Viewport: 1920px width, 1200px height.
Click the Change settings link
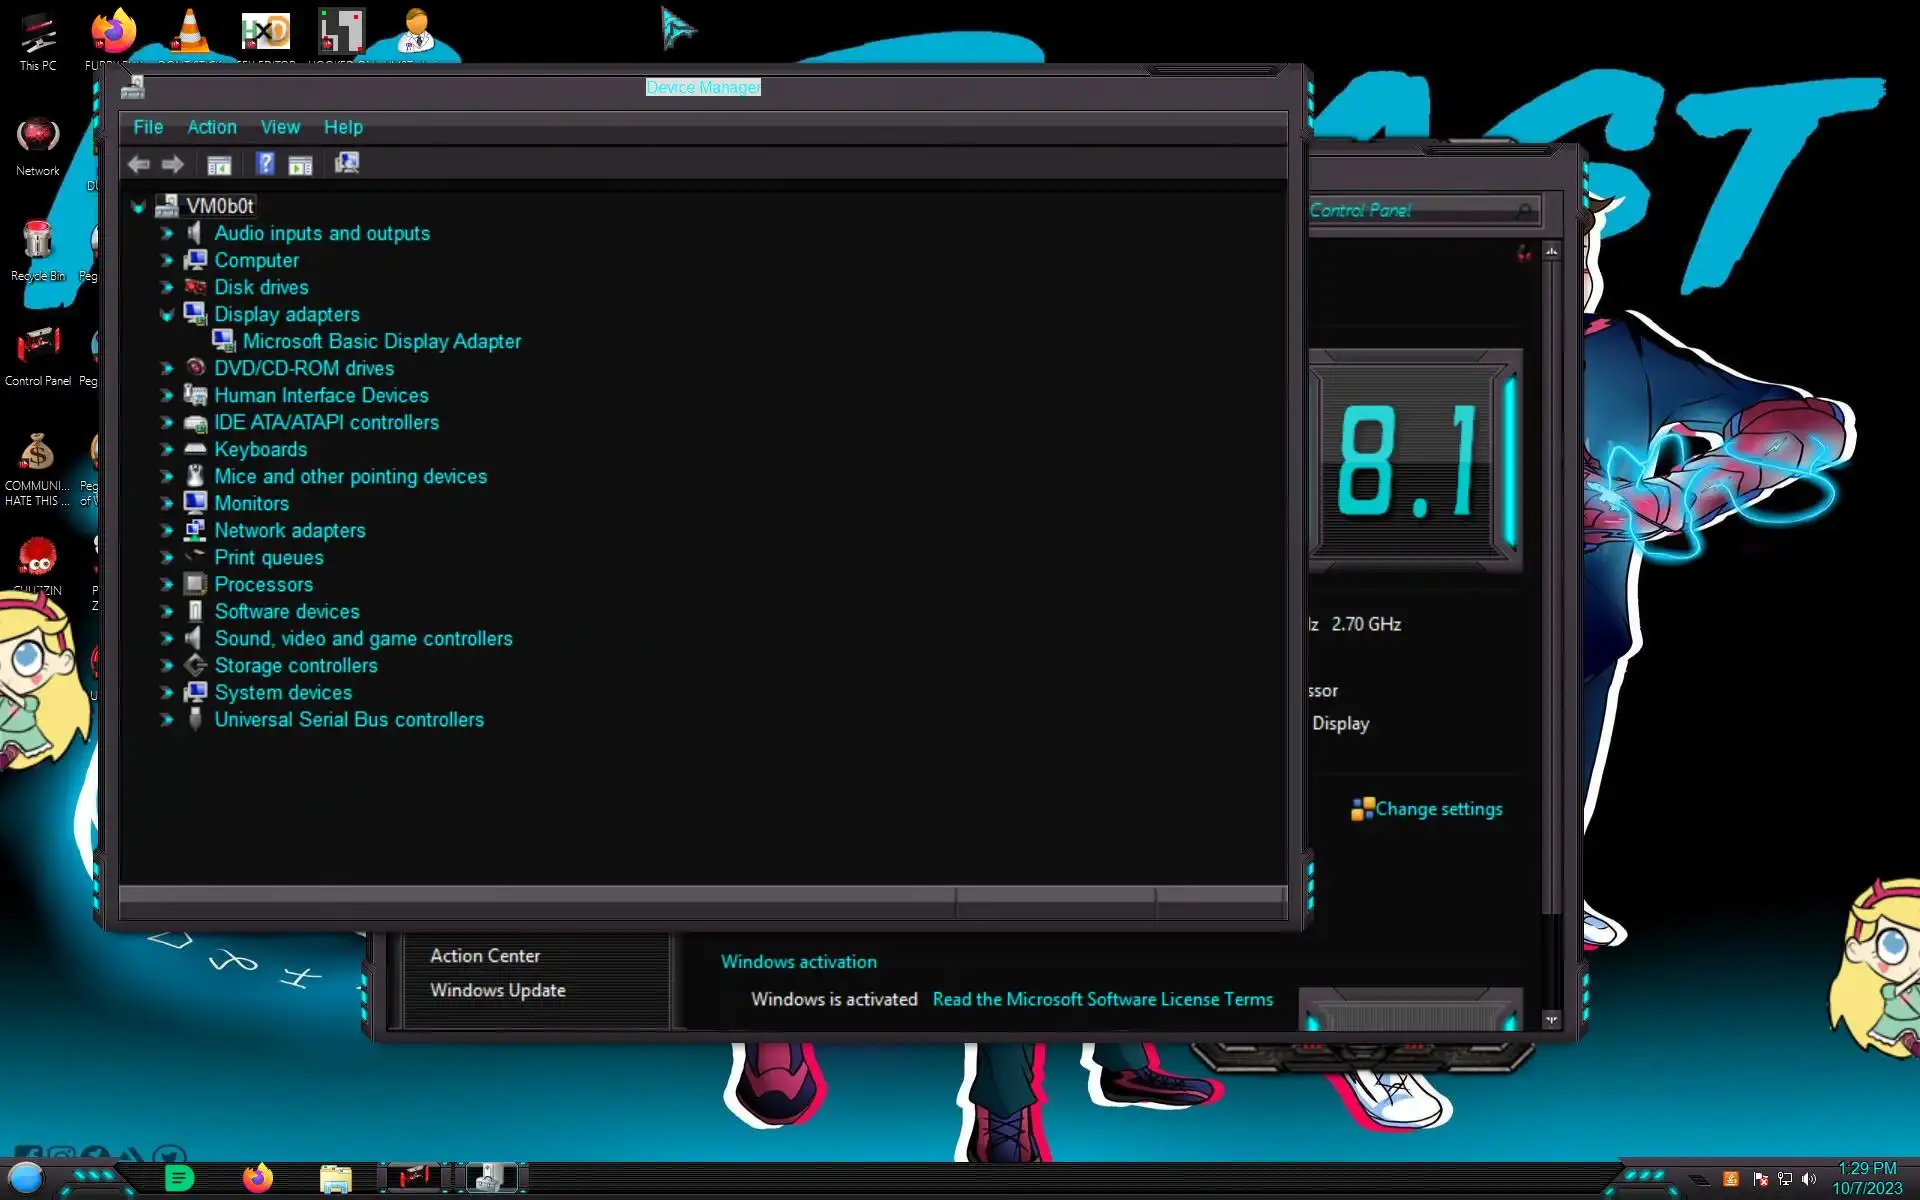(x=1437, y=809)
